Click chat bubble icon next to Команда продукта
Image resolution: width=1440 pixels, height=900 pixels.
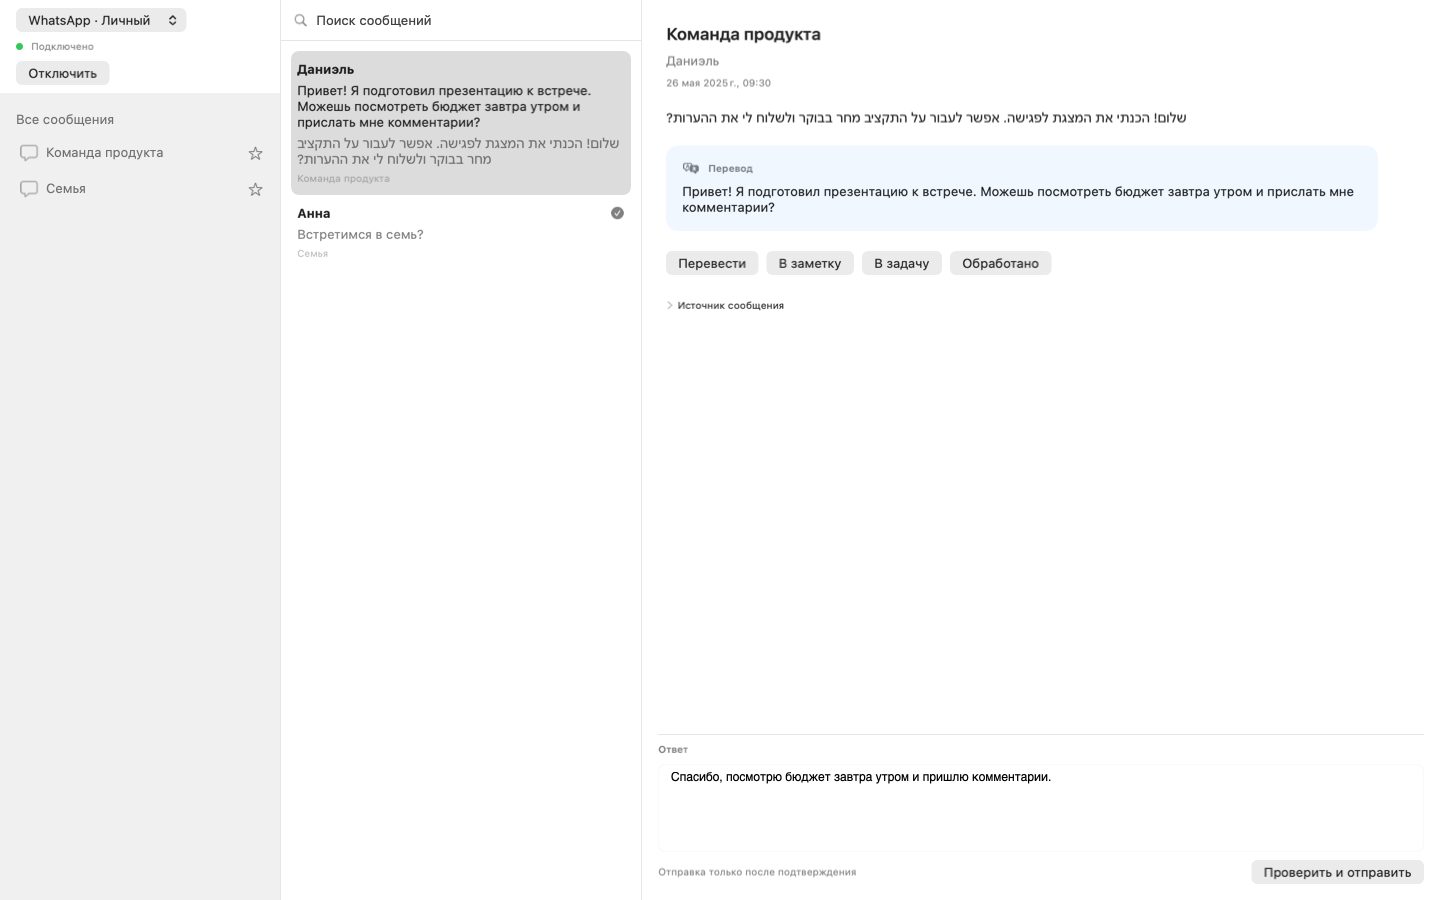(x=29, y=153)
